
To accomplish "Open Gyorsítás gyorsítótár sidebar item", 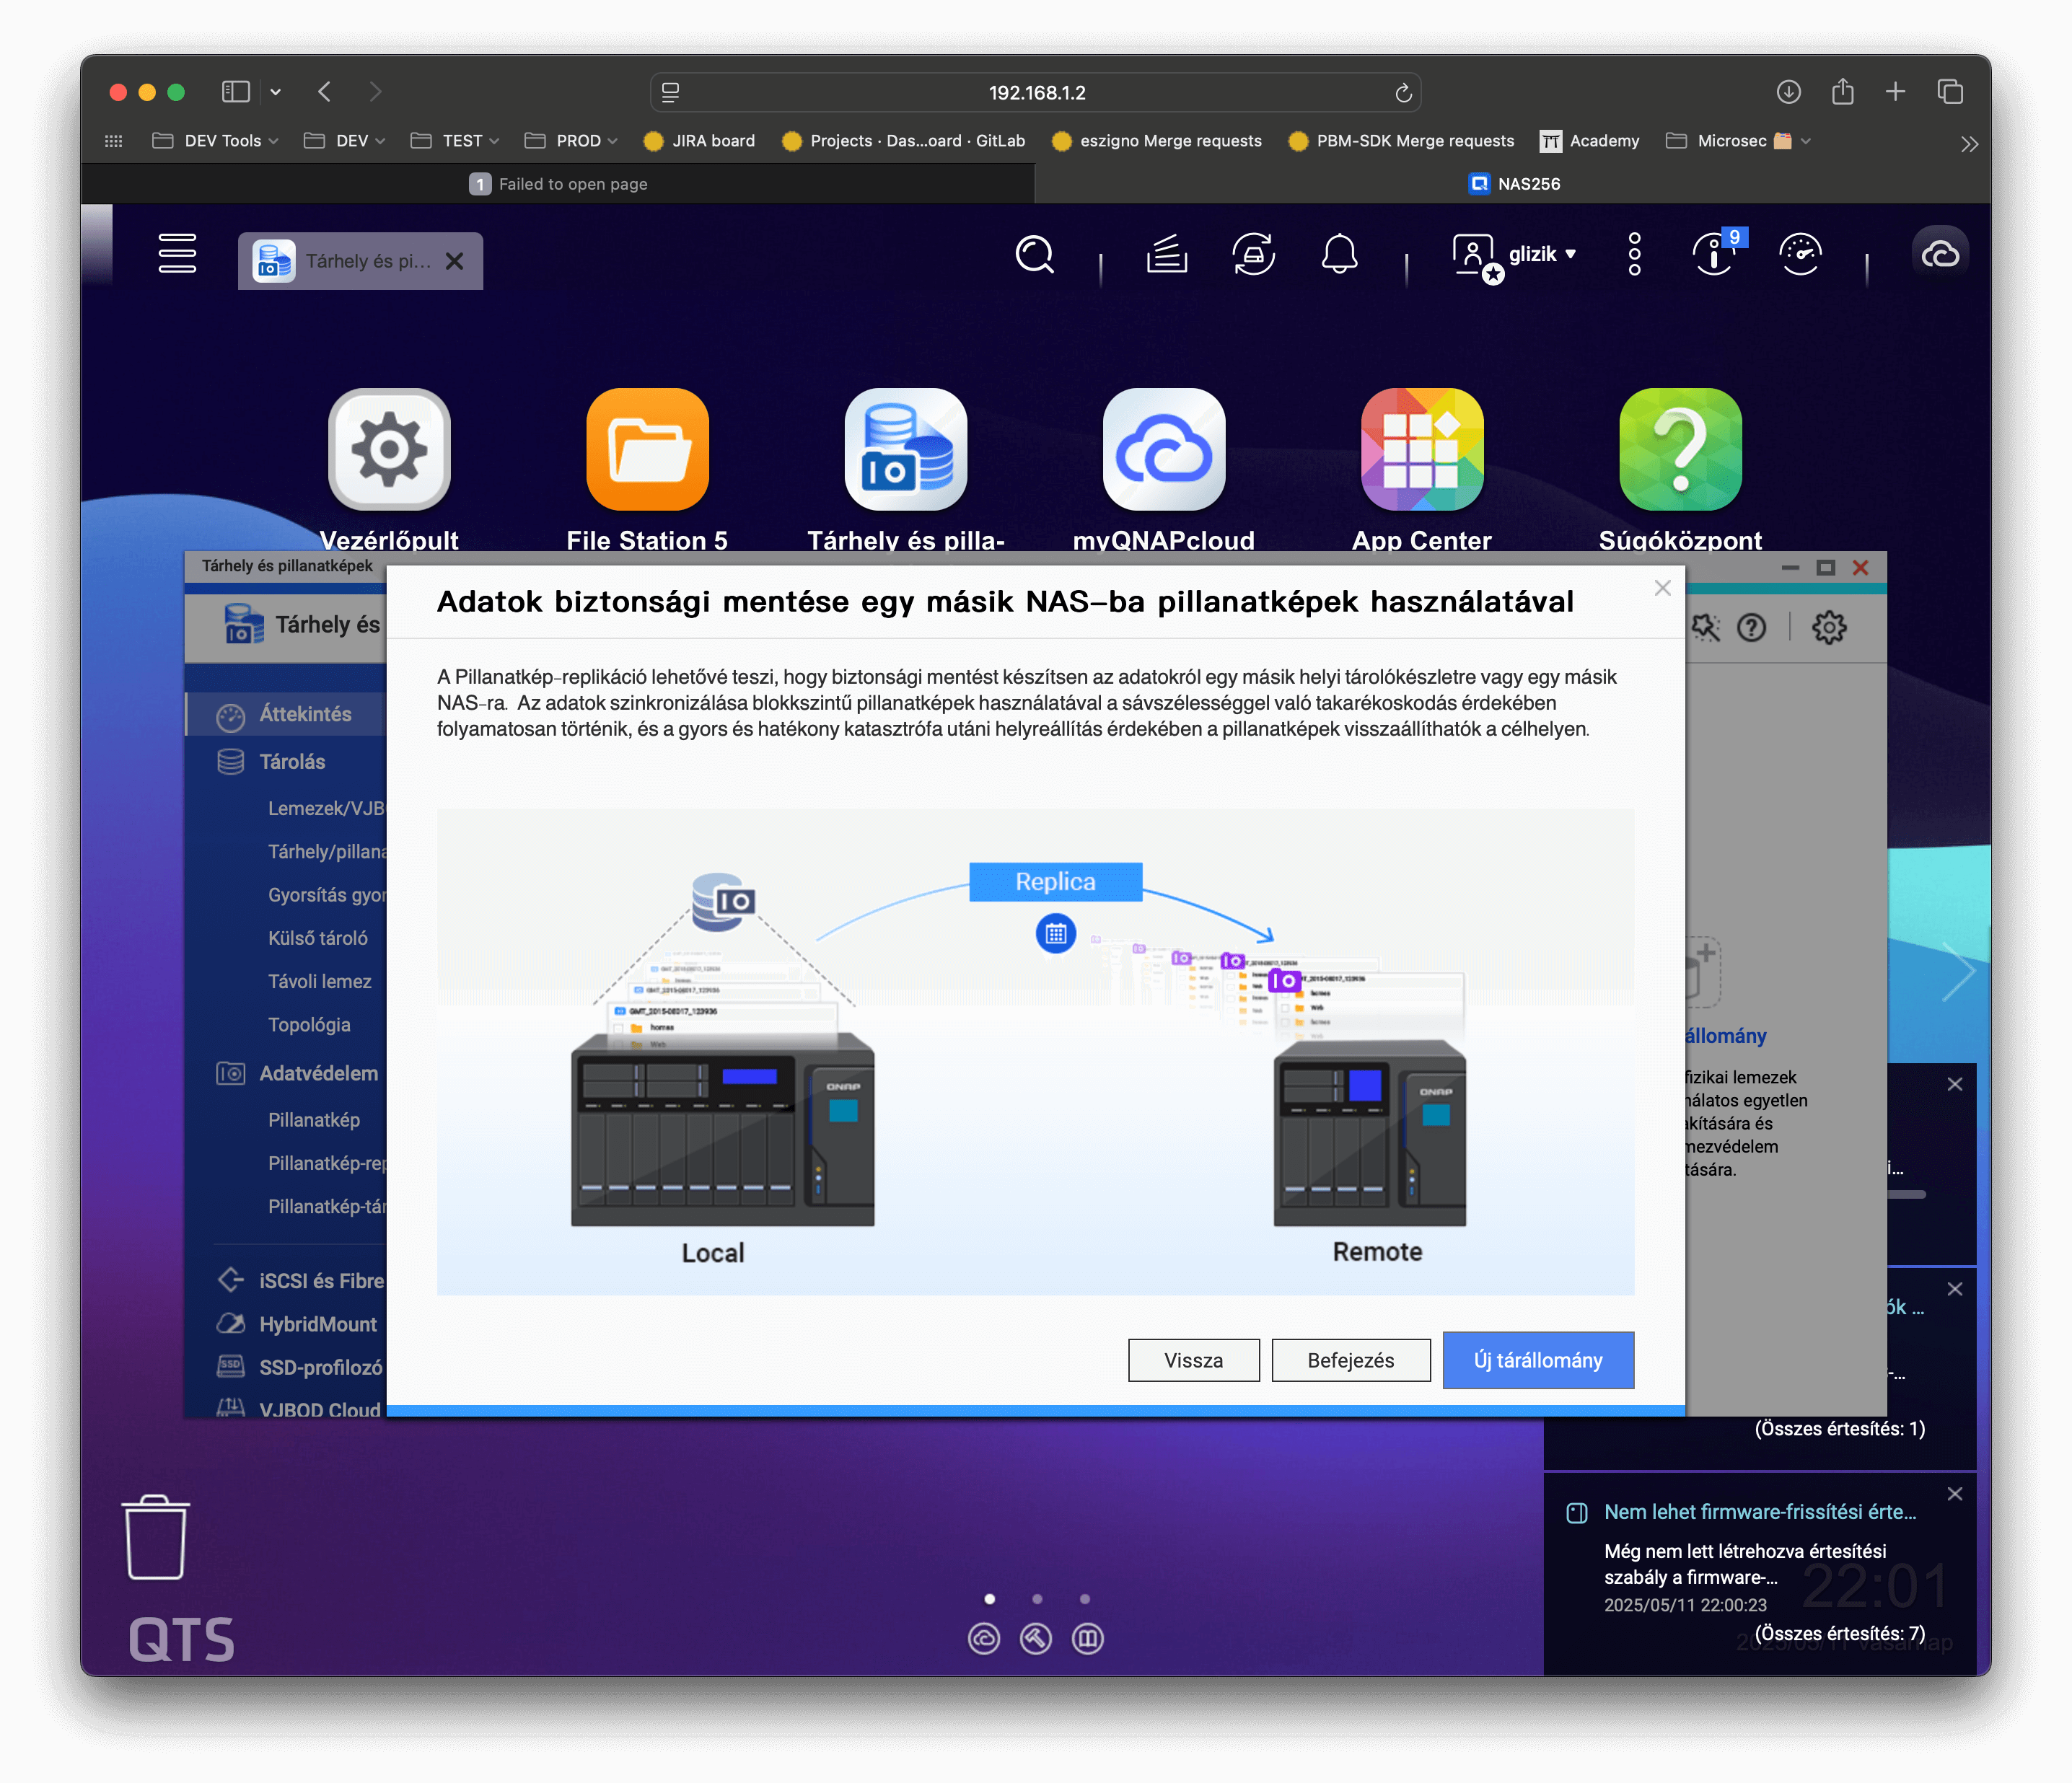I will [x=326, y=895].
